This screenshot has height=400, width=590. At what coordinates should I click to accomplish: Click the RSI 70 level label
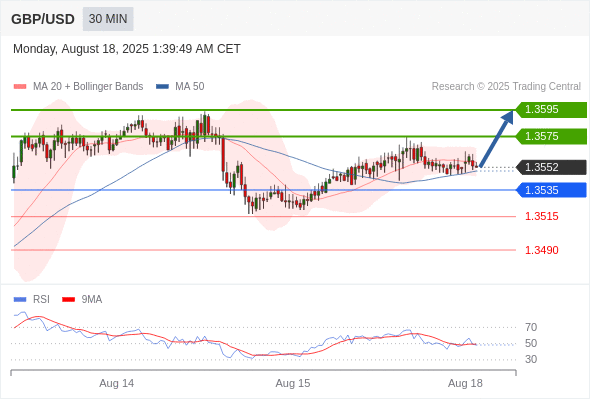point(531,327)
